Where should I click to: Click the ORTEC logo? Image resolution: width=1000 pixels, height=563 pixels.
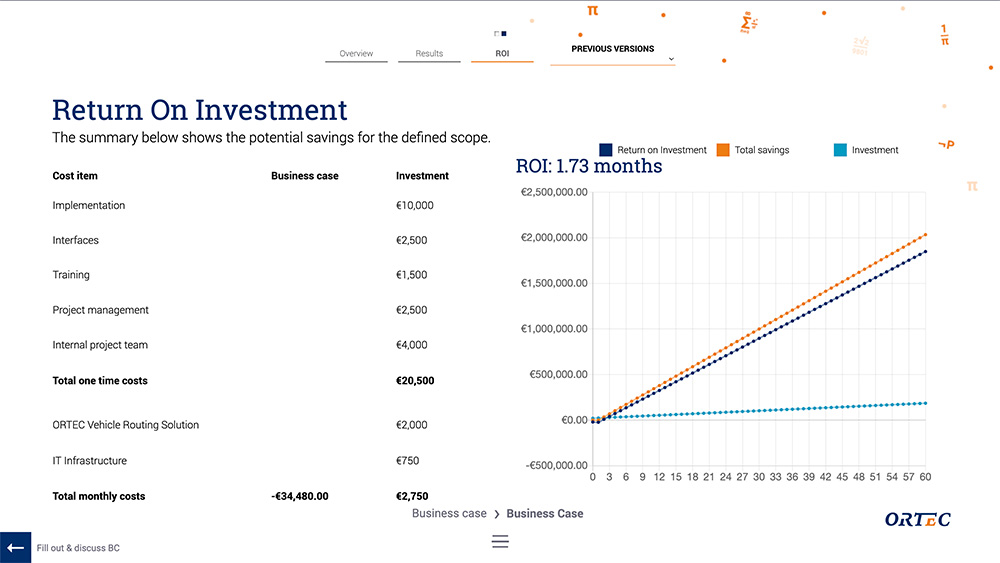click(917, 519)
